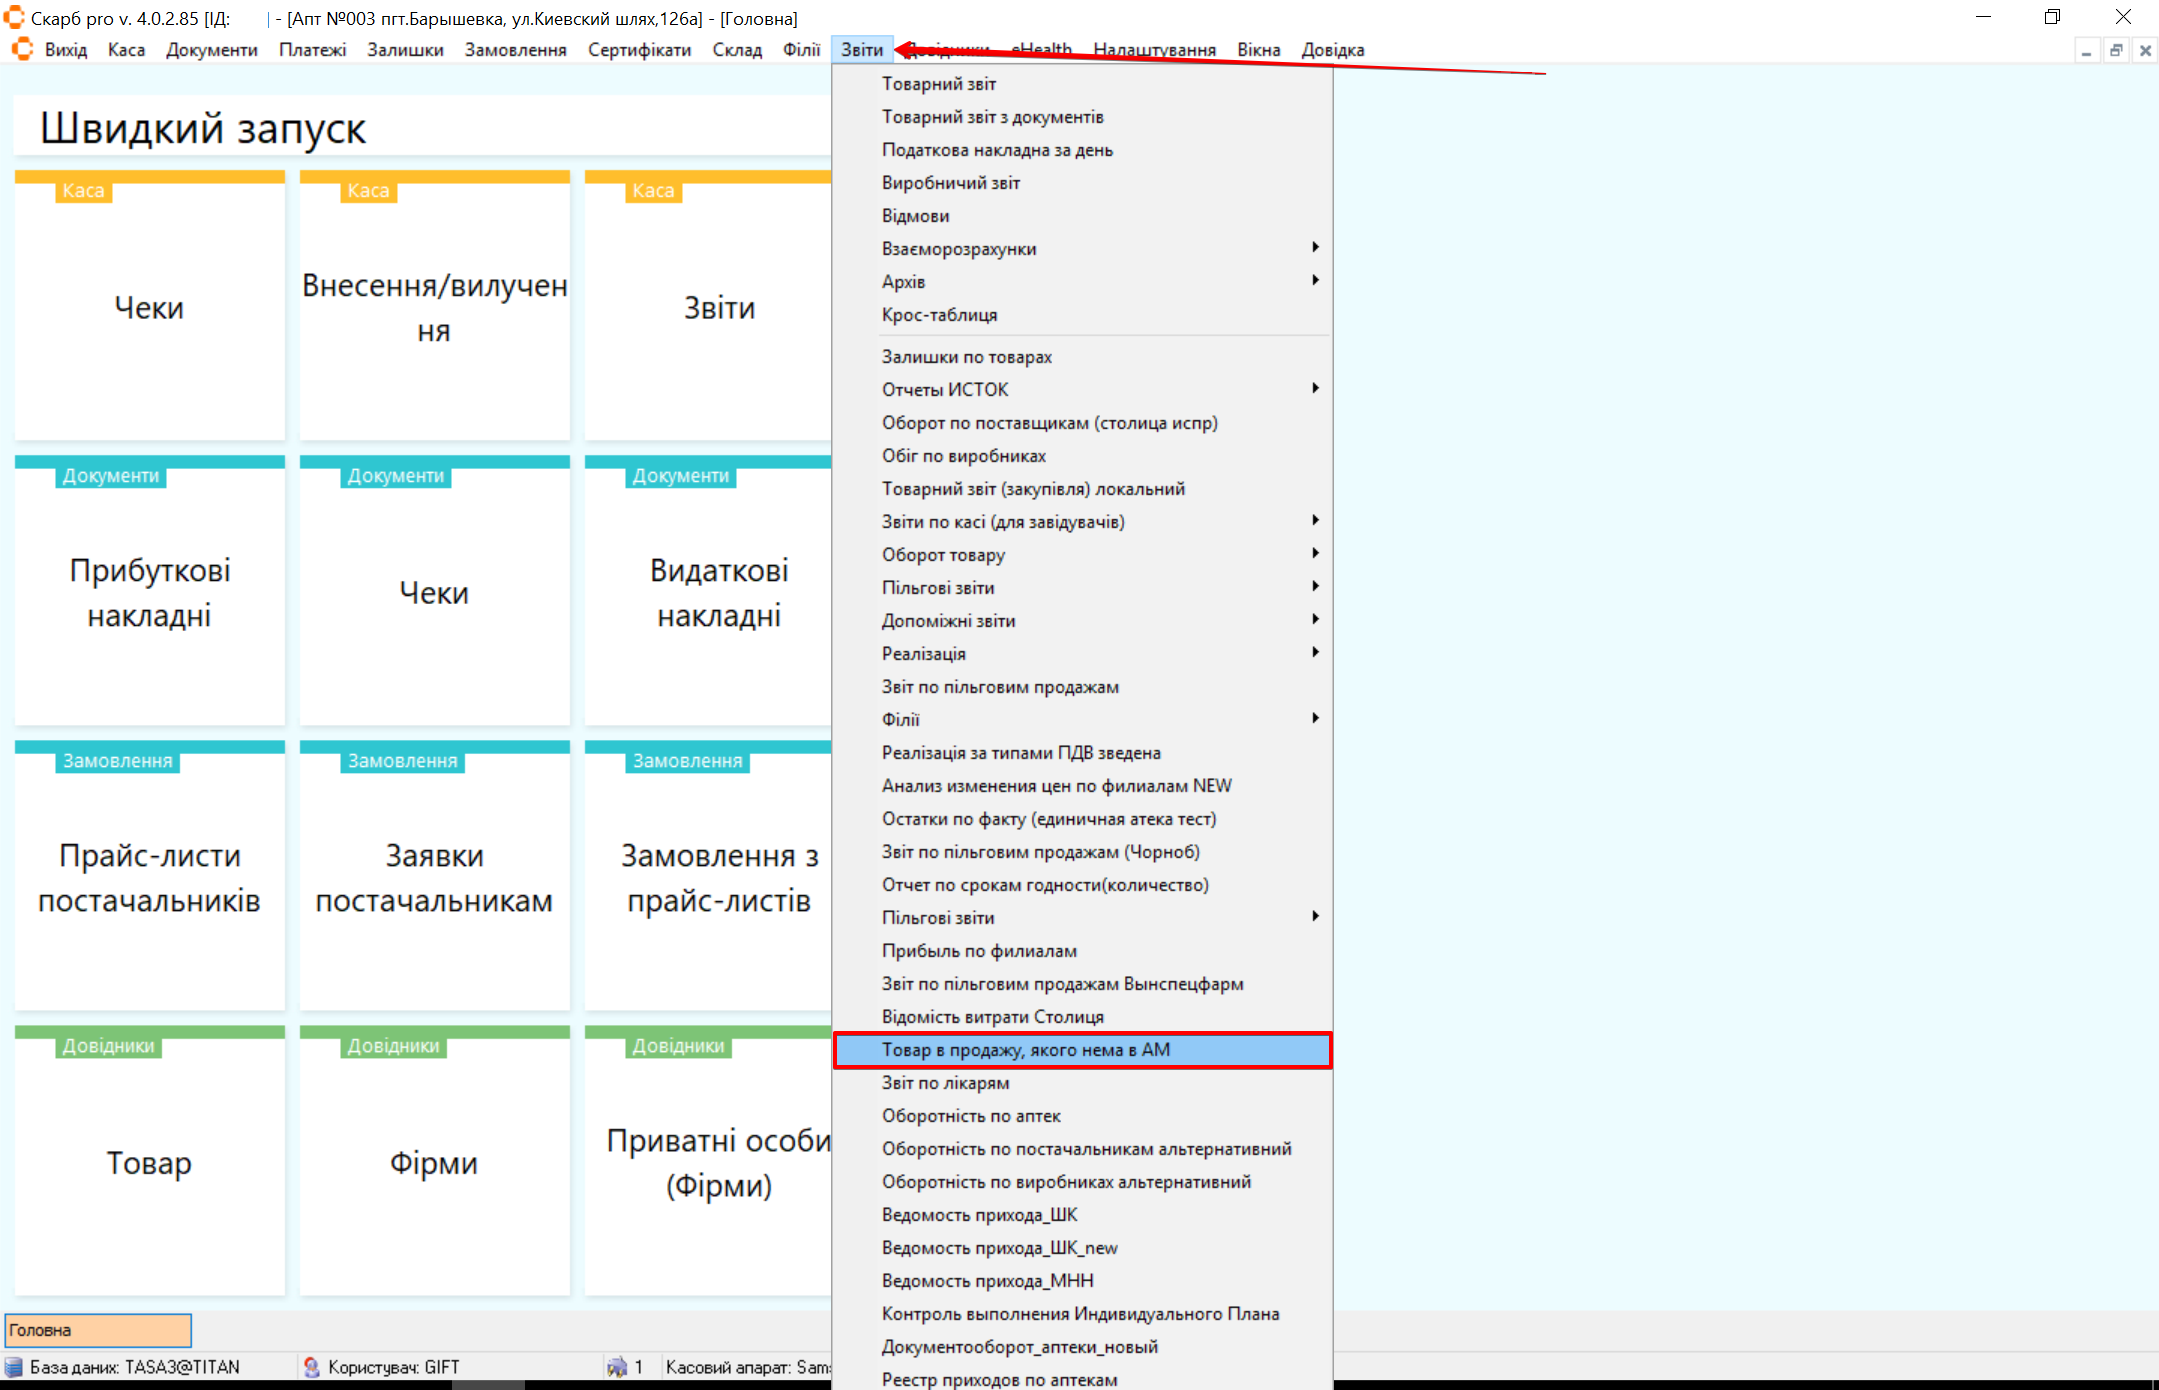Viewport: 2159px width, 1390px height.
Task: Click the user icon next to Користувач
Action: 312,1367
